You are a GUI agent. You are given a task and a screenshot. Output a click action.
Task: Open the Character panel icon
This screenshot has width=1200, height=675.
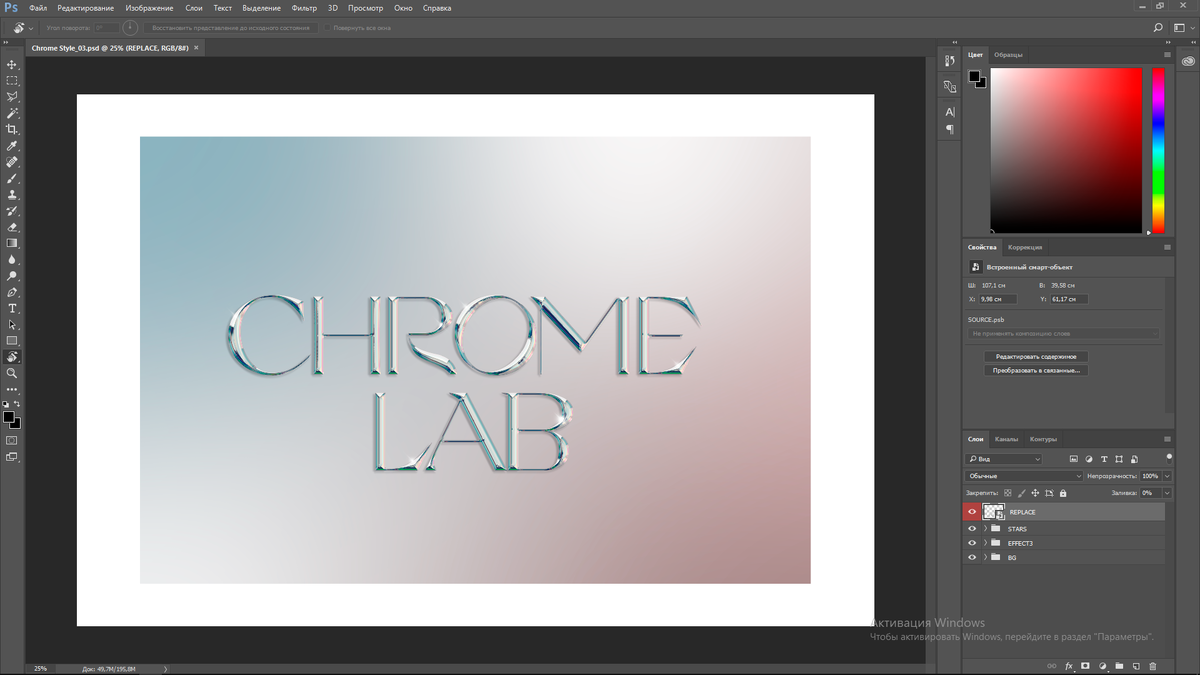click(x=949, y=112)
